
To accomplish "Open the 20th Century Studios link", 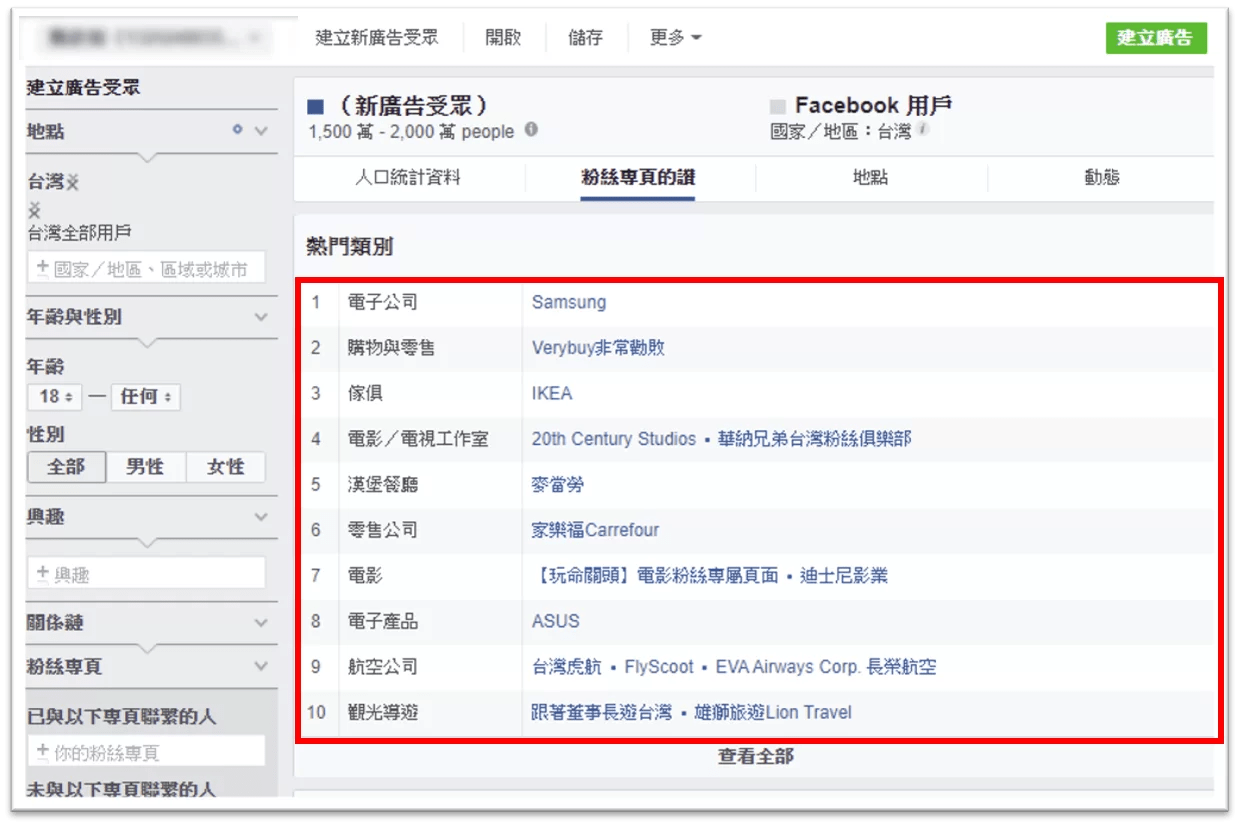I will 614,439.
